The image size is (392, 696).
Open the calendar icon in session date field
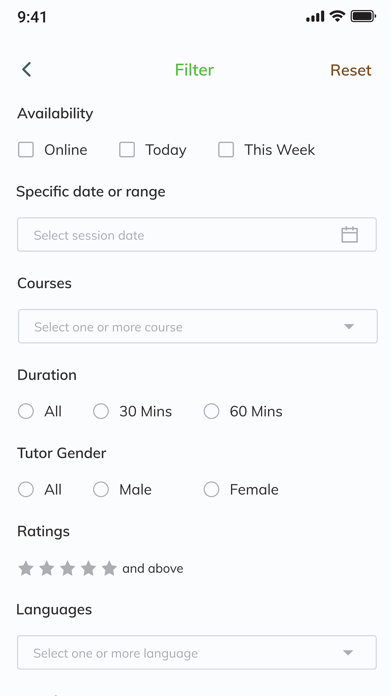[x=349, y=234]
